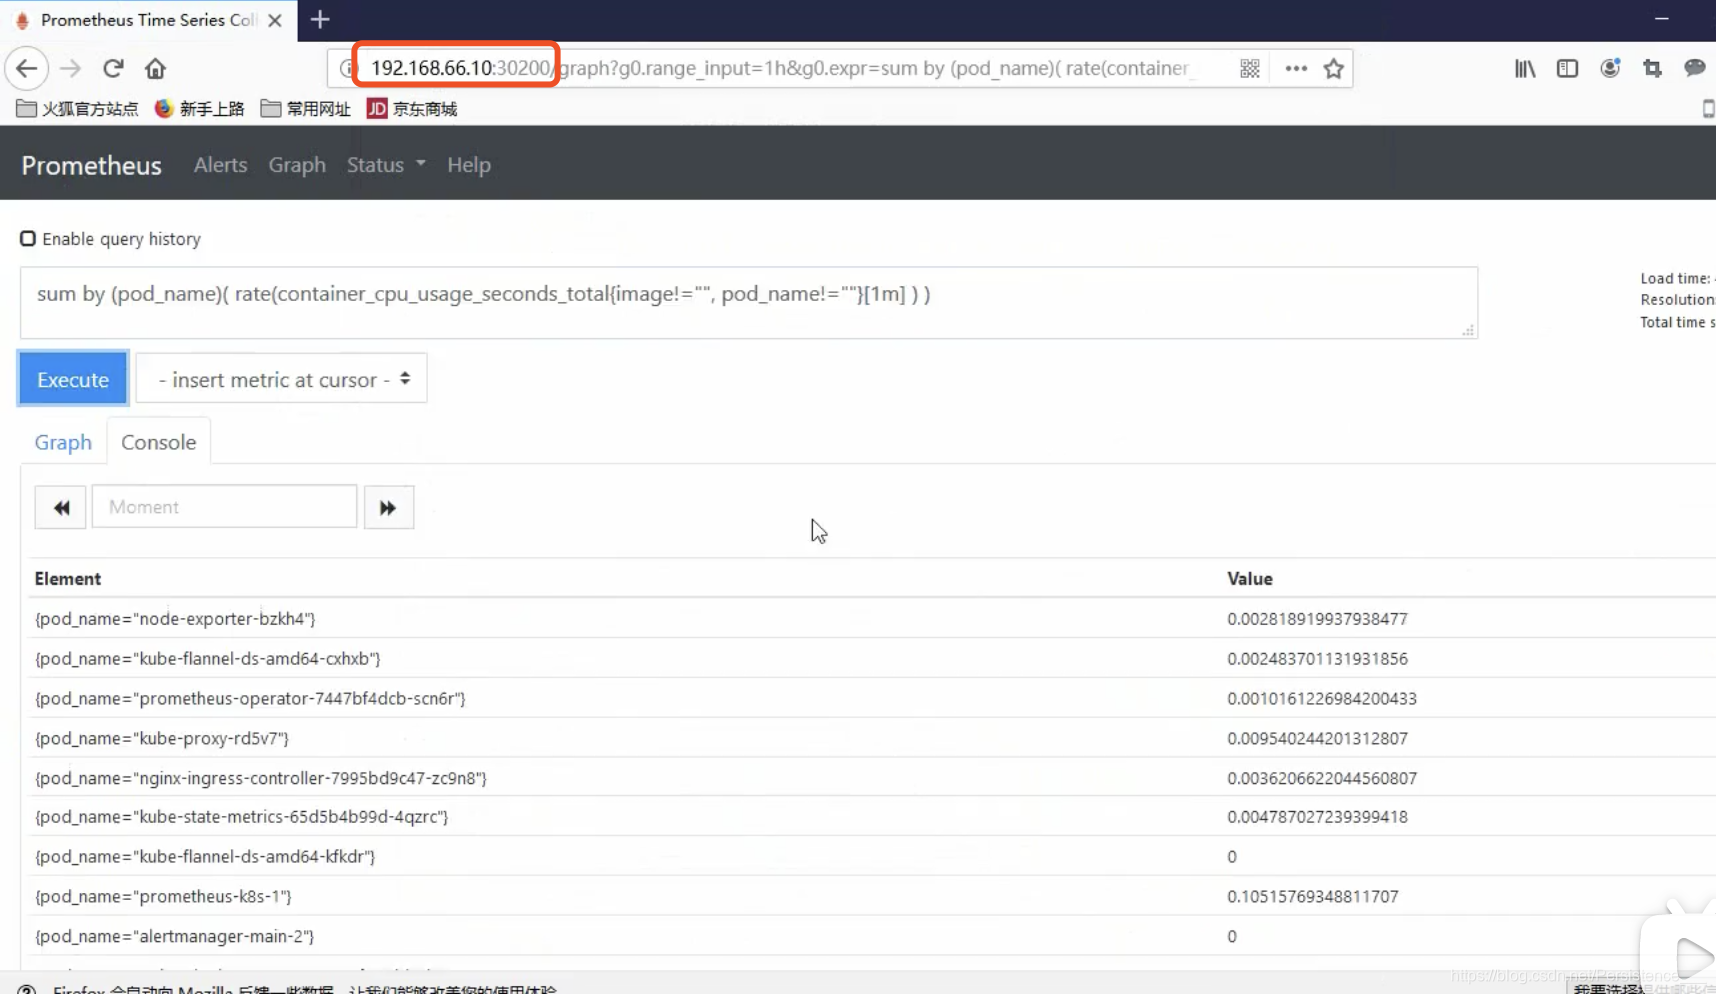Screen dimensions: 1716x994
Task: Click the Element column header
Action: [x=68, y=579]
